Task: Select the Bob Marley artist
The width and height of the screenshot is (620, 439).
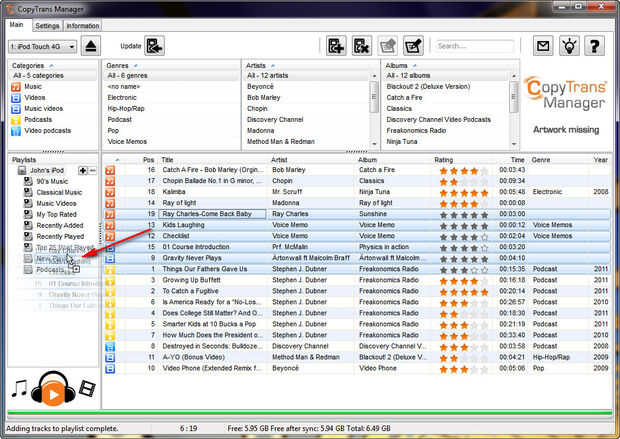Action: 263,98
